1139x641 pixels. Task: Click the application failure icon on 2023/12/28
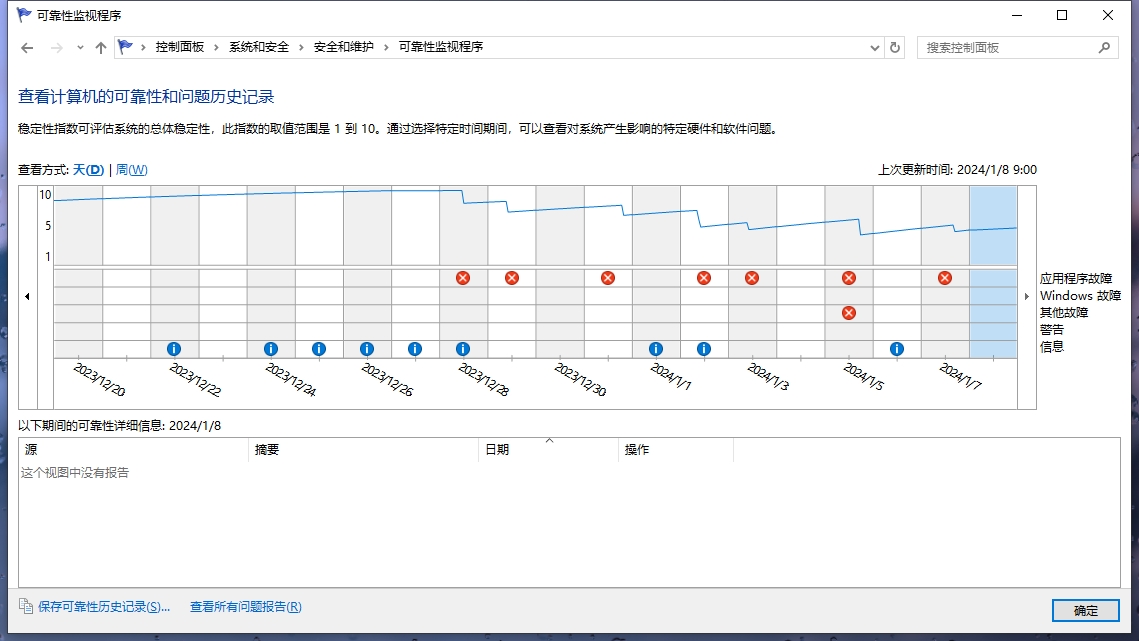pos(463,278)
